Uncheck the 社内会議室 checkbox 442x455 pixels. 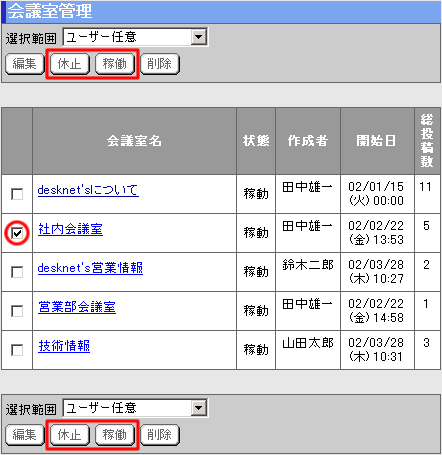17,233
